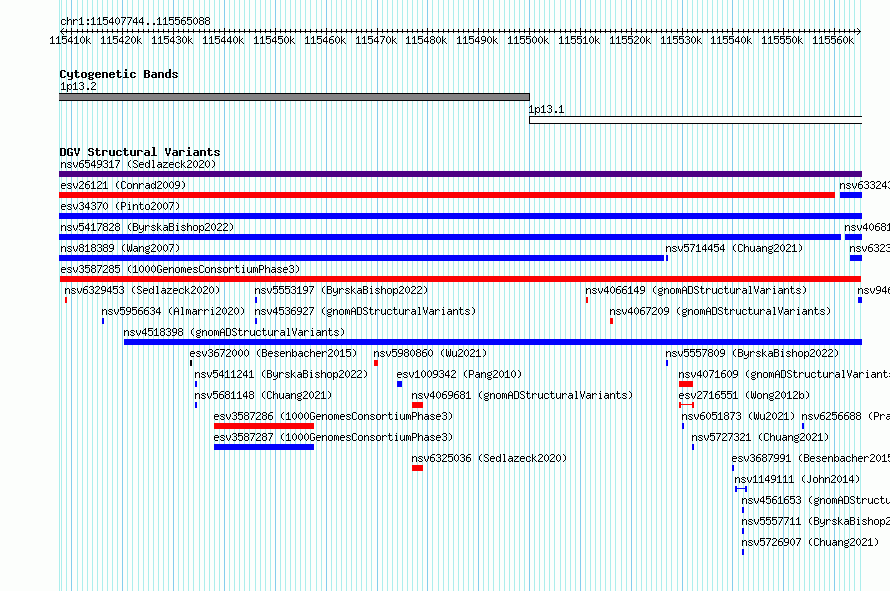
Task: Open nsv5681148 (Chuang2021) label
Action: [263, 395]
